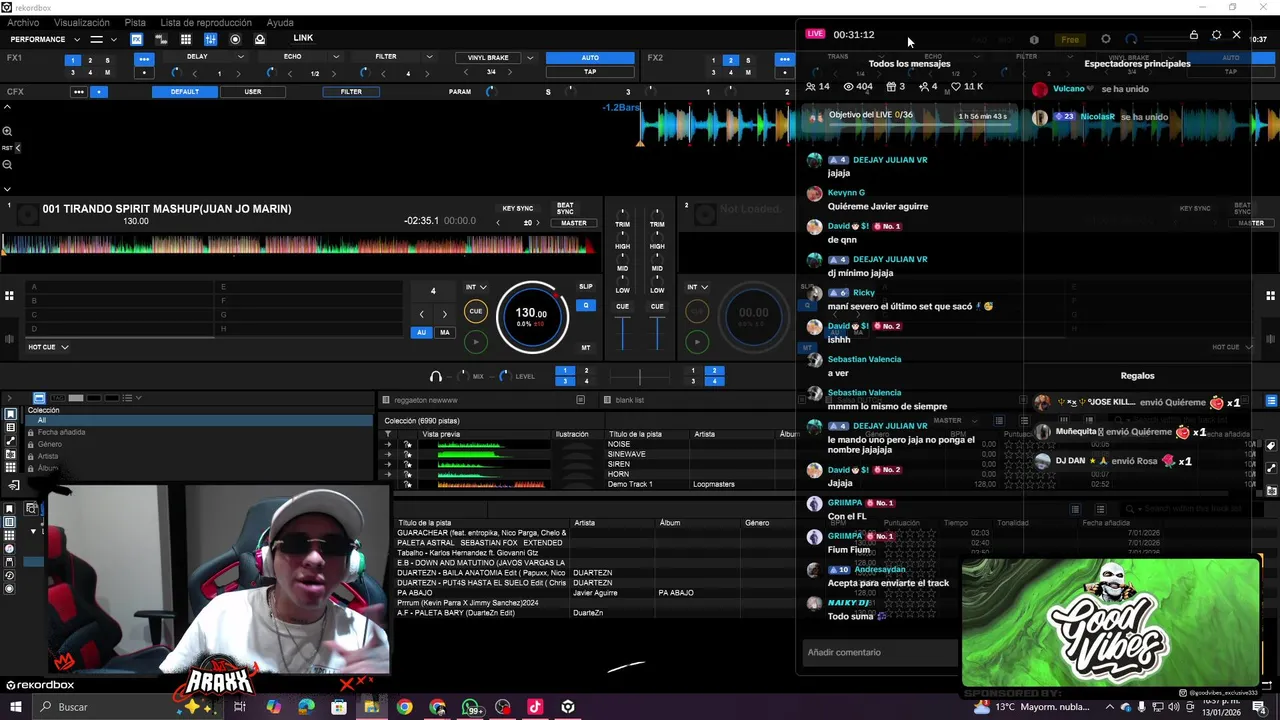1280x720 pixels.
Task: Open File Explorer from the taskbar
Action: tap(371, 707)
